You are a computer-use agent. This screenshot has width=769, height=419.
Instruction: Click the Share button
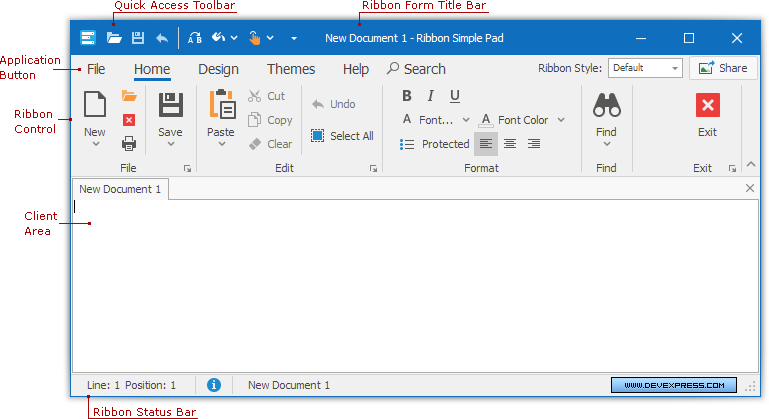click(723, 68)
